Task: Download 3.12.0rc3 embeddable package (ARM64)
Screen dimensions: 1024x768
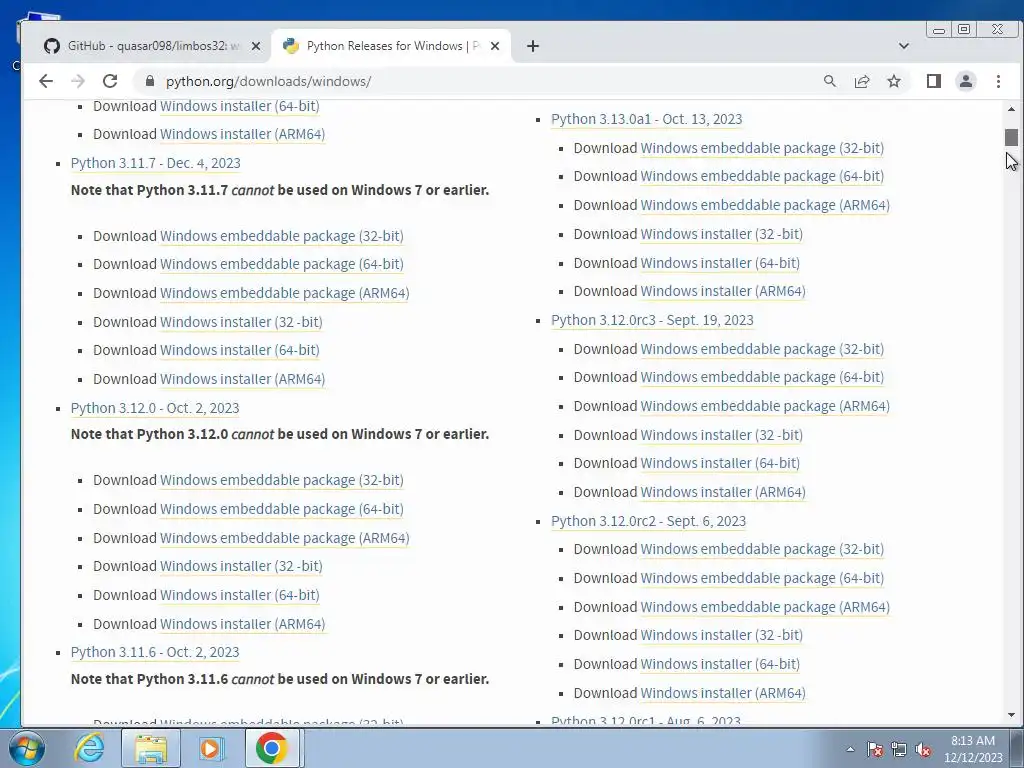Action: (765, 406)
